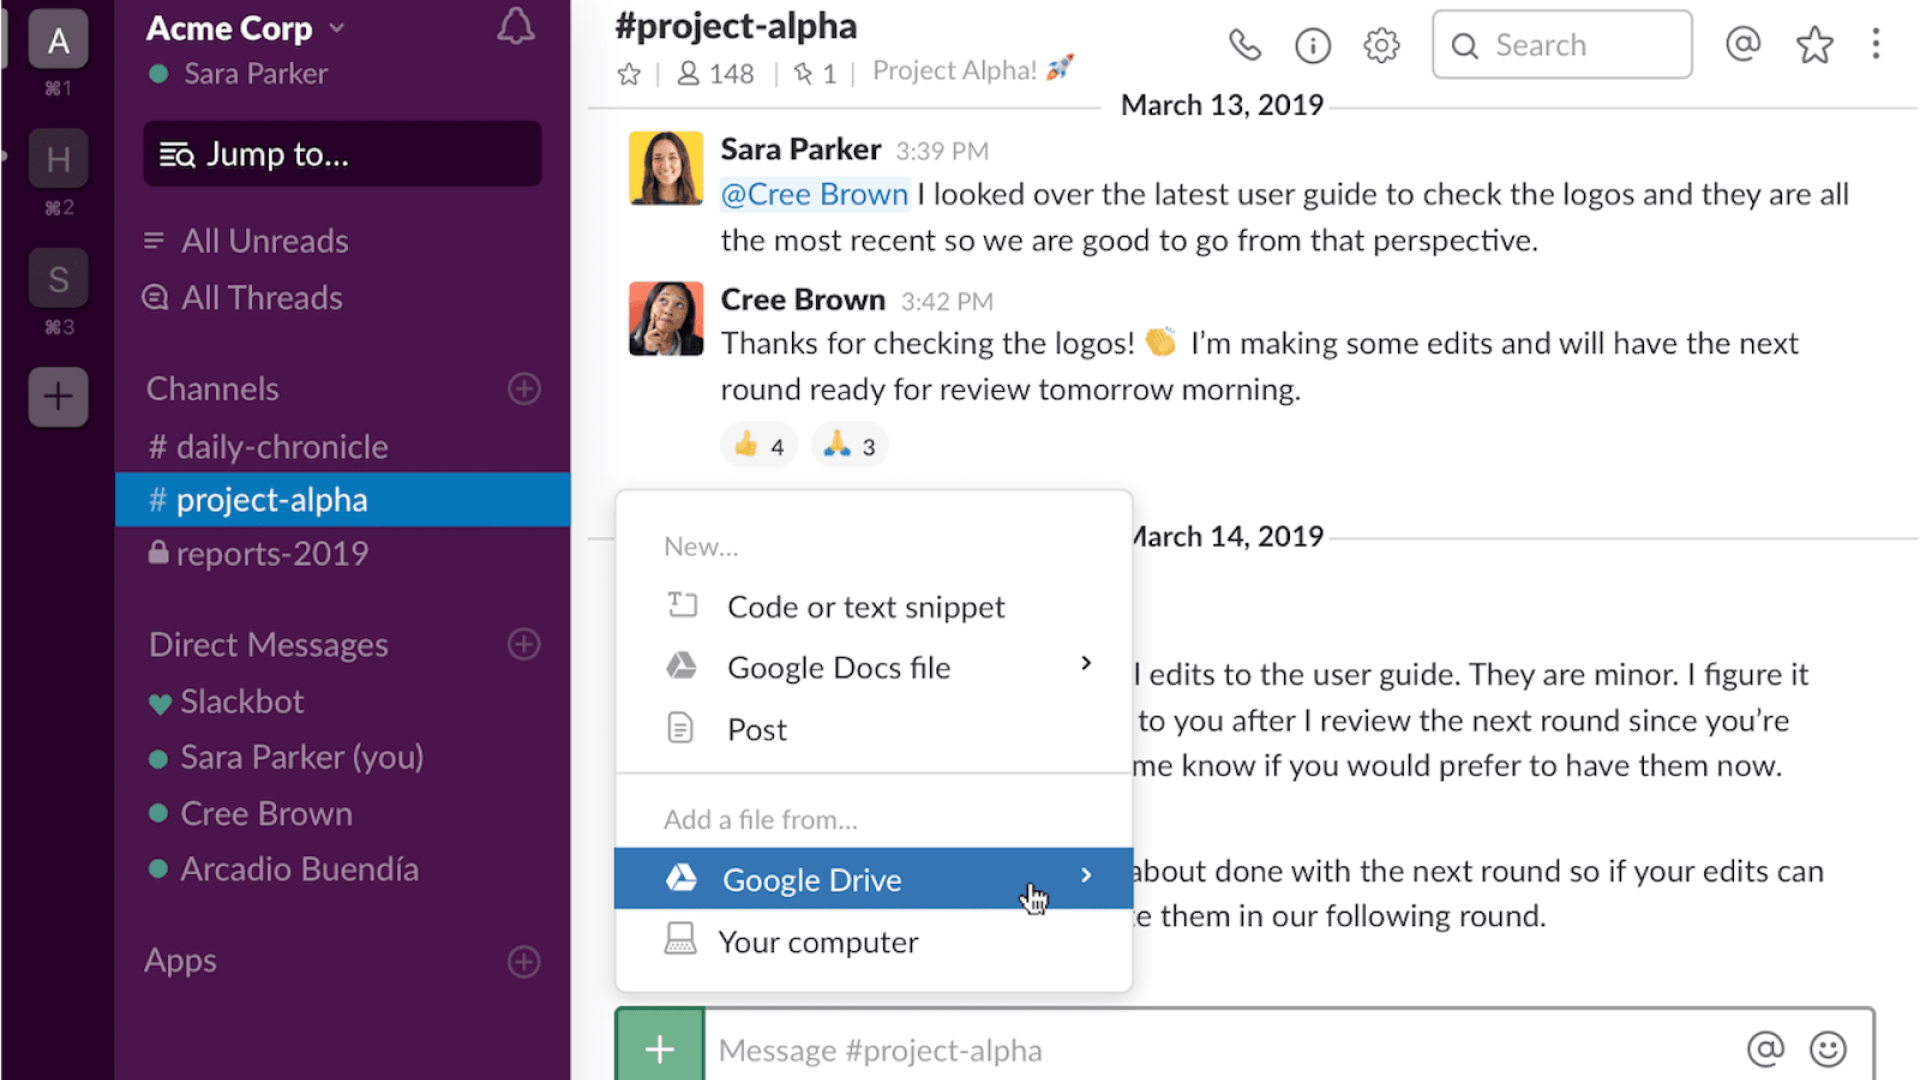The height and width of the screenshot is (1080, 1920).
Task: Open Cree Brown direct message
Action: click(250, 814)
